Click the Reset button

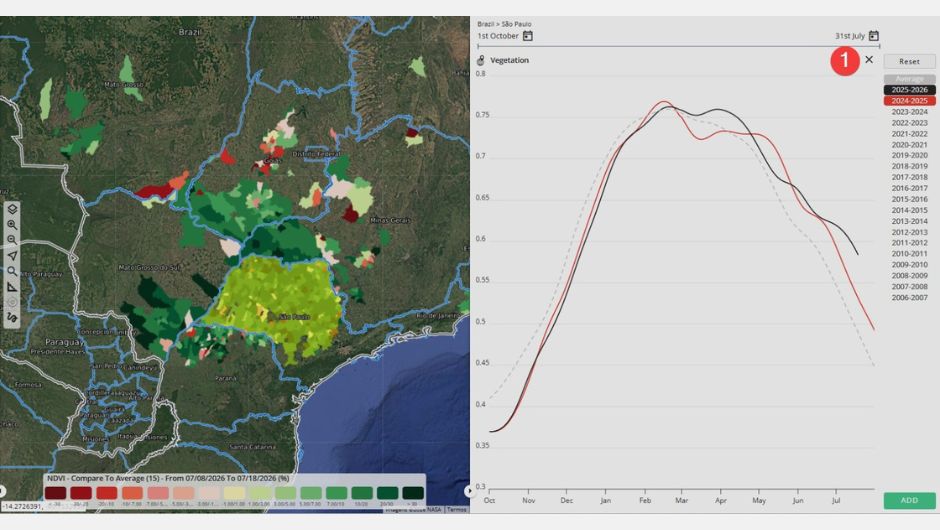[x=909, y=61]
